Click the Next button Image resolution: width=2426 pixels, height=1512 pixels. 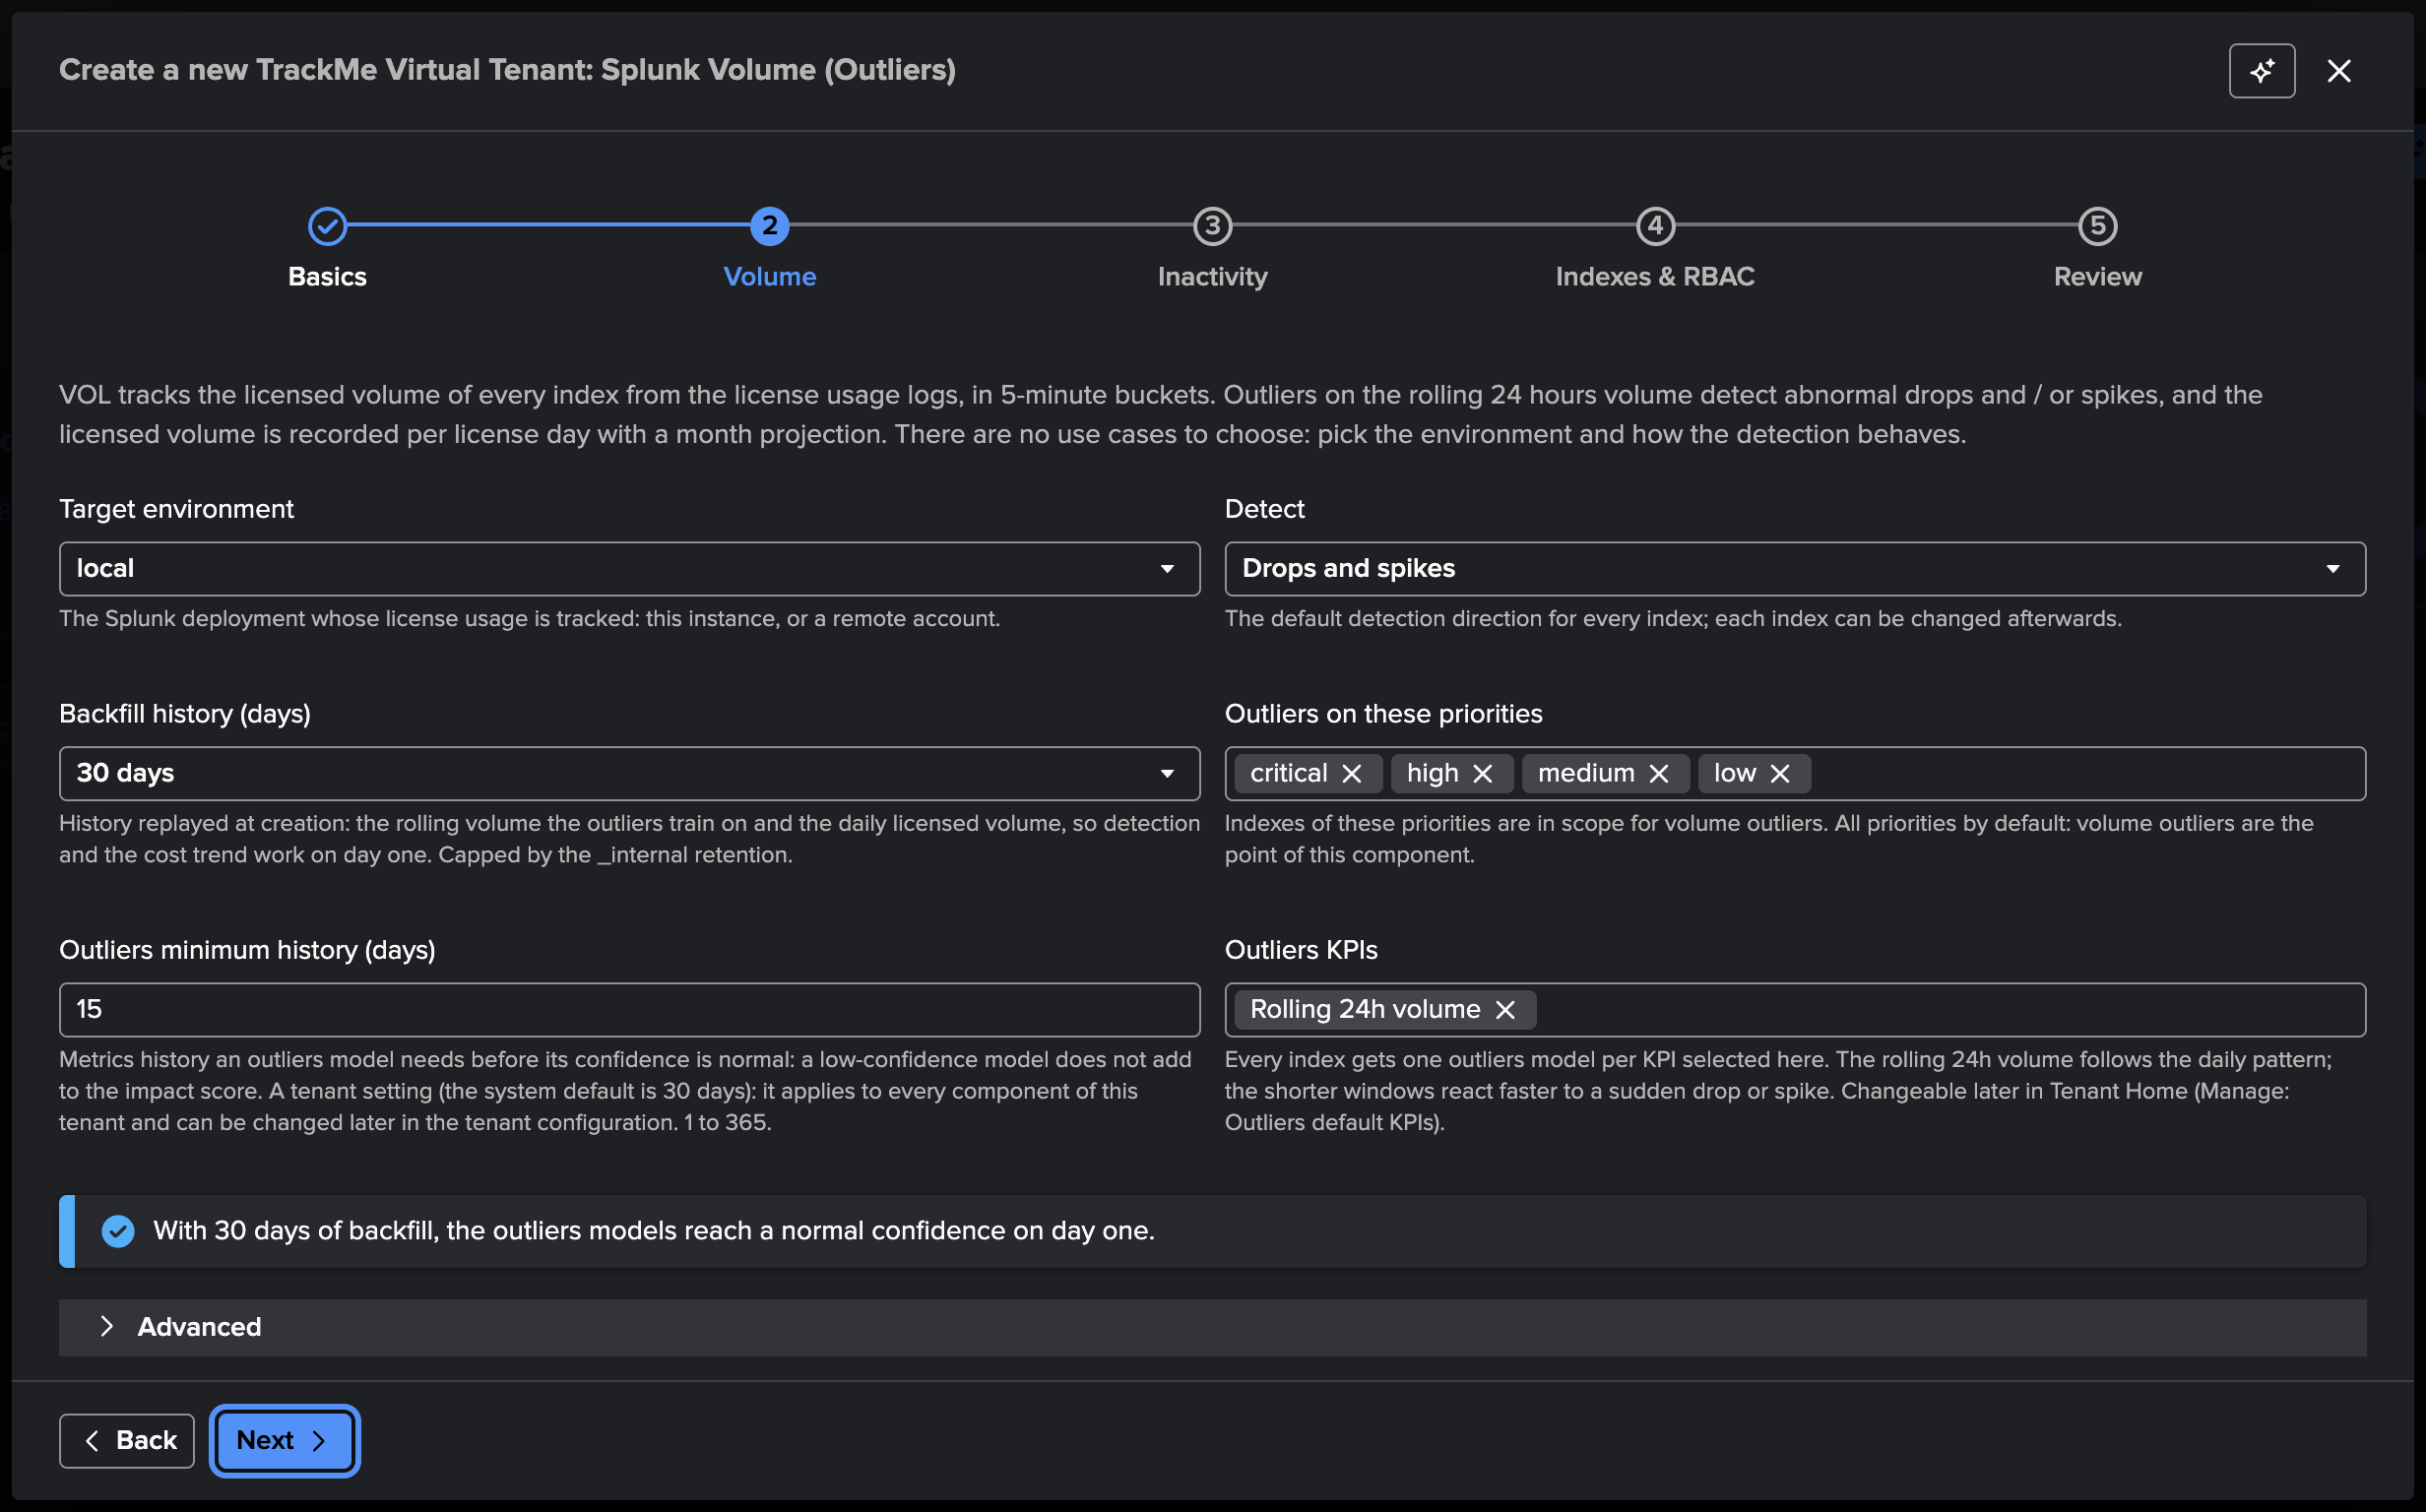coord(284,1440)
